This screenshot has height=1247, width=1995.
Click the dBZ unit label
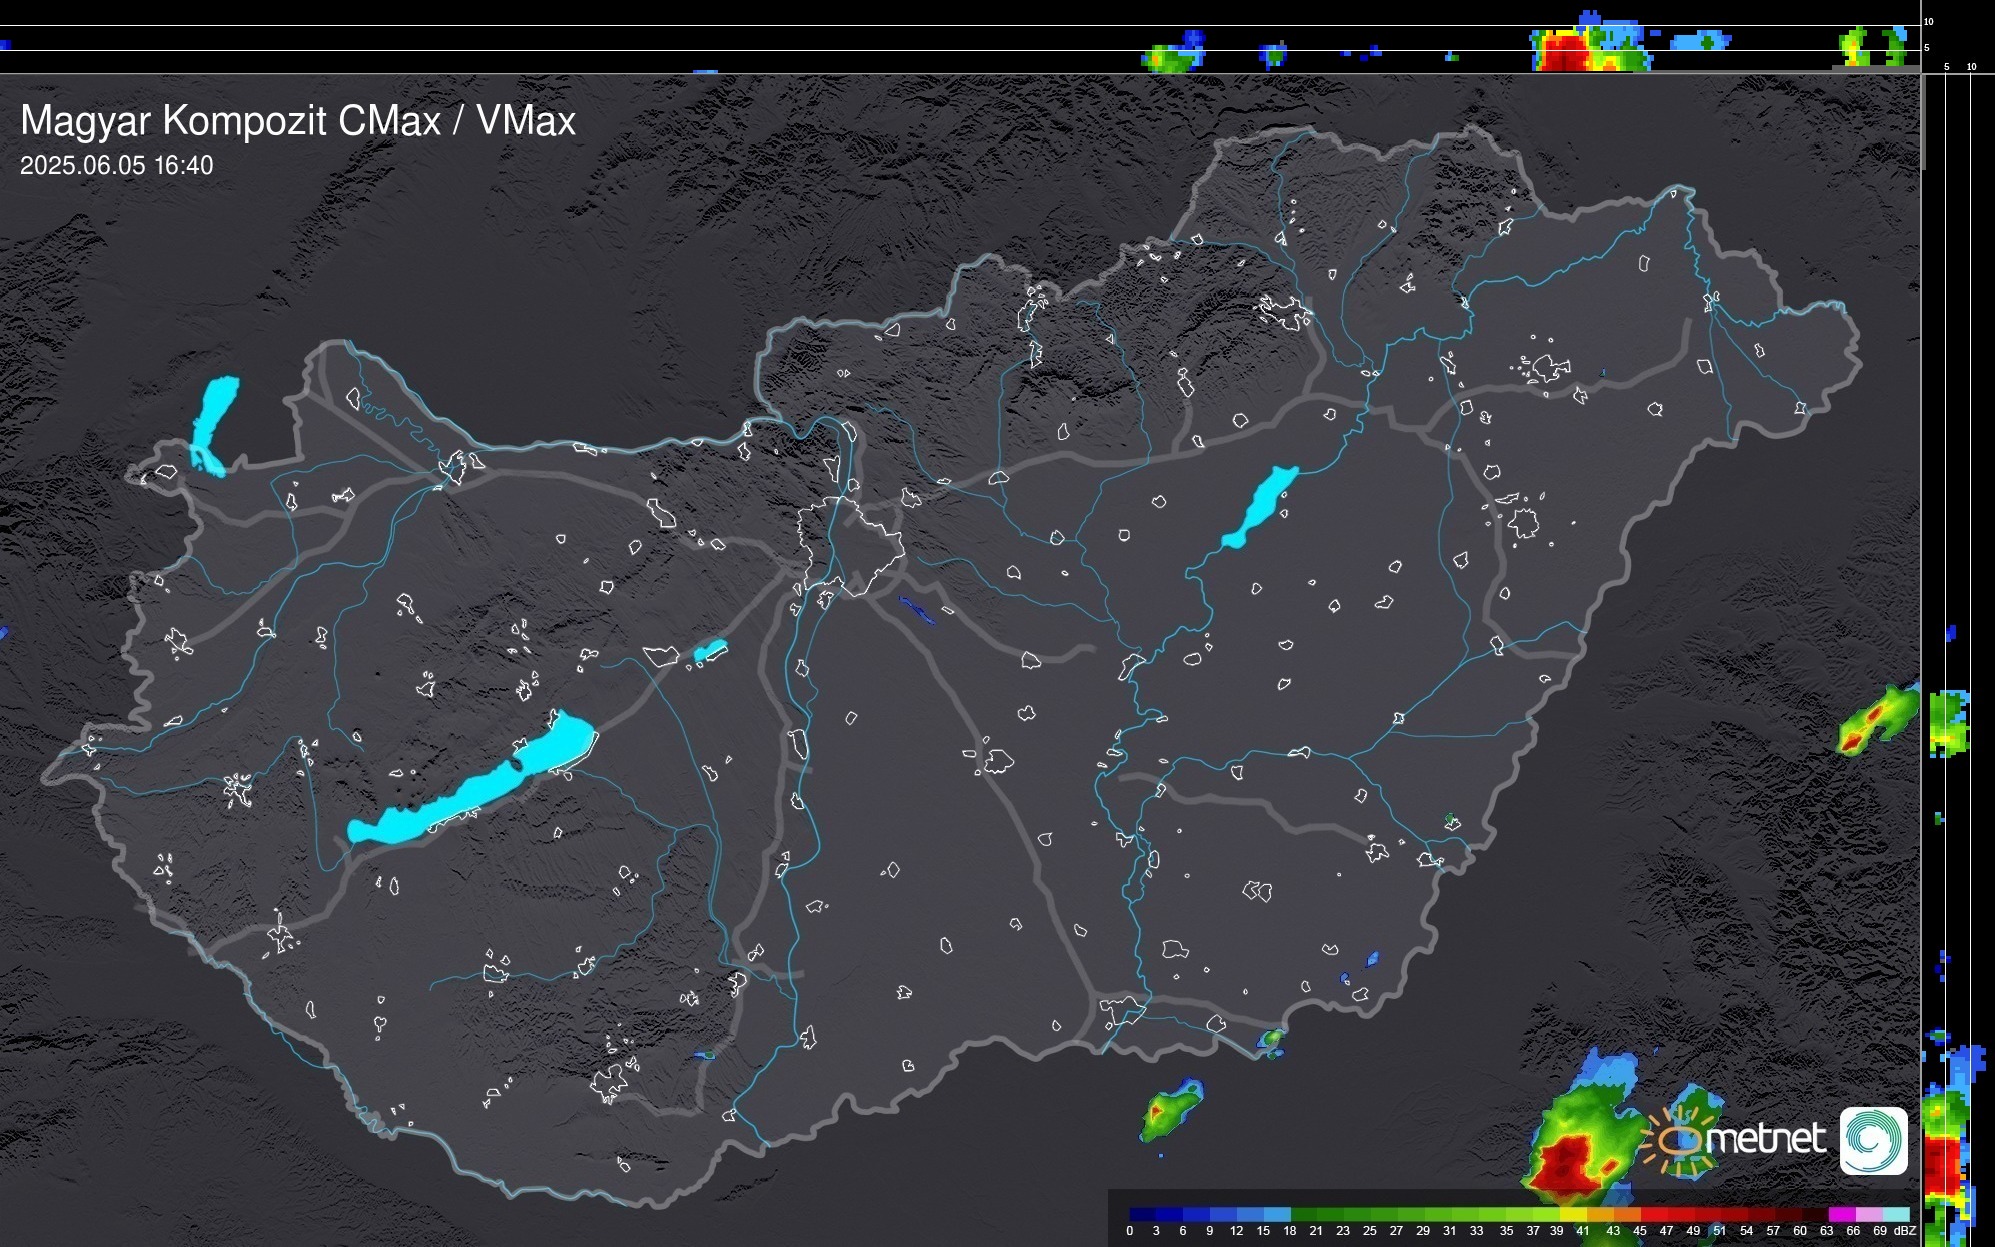(x=1905, y=1231)
